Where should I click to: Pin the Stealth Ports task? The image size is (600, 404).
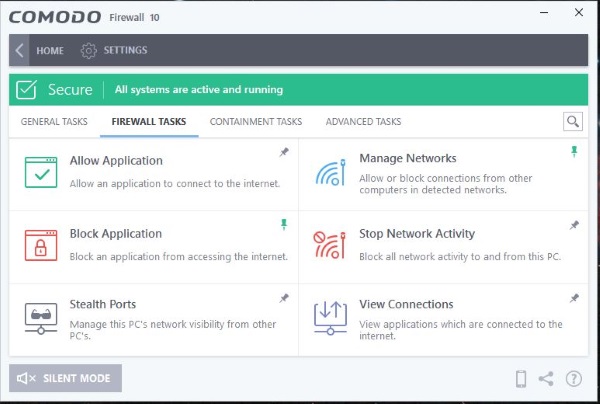click(284, 298)
